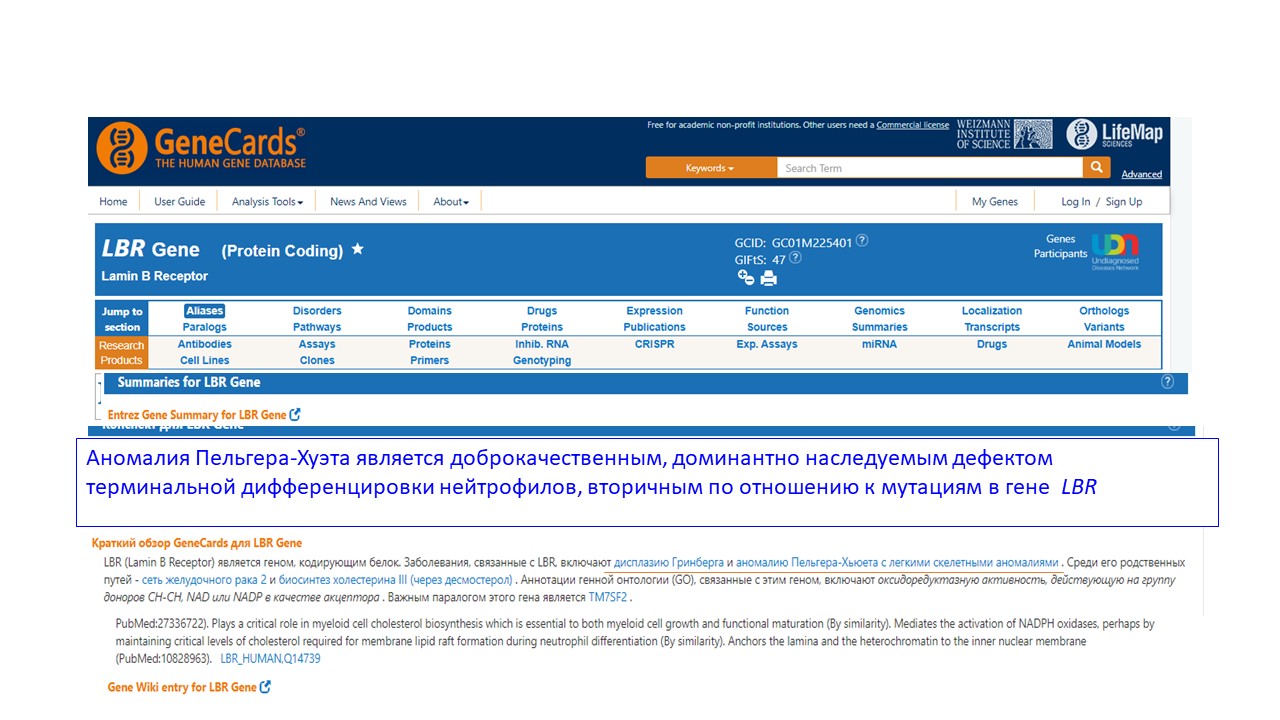Jump to Aliases section
1280x720 pixels.
[204, 311]
